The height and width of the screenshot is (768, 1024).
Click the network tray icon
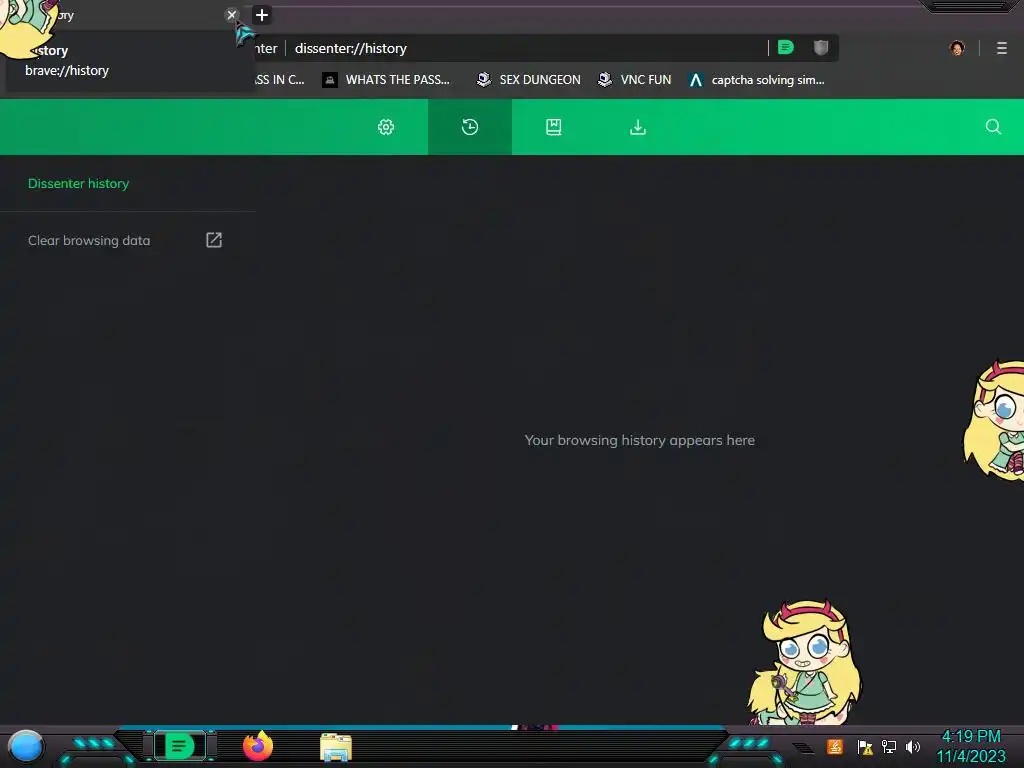(x=889, y=746)
